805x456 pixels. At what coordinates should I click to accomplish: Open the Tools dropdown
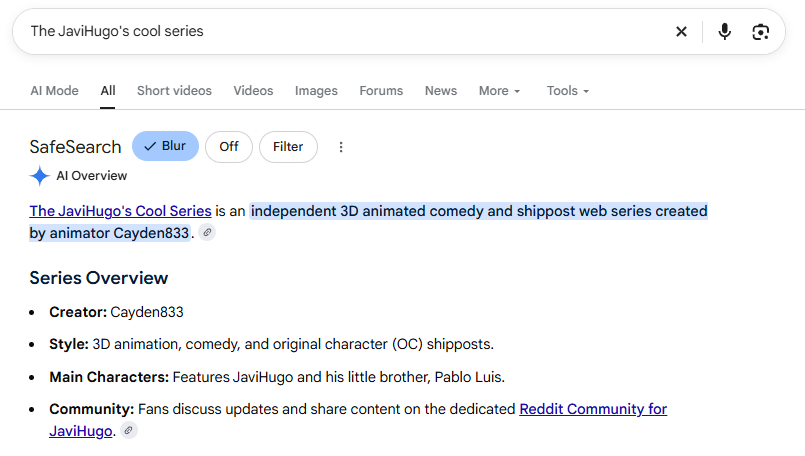568,91
